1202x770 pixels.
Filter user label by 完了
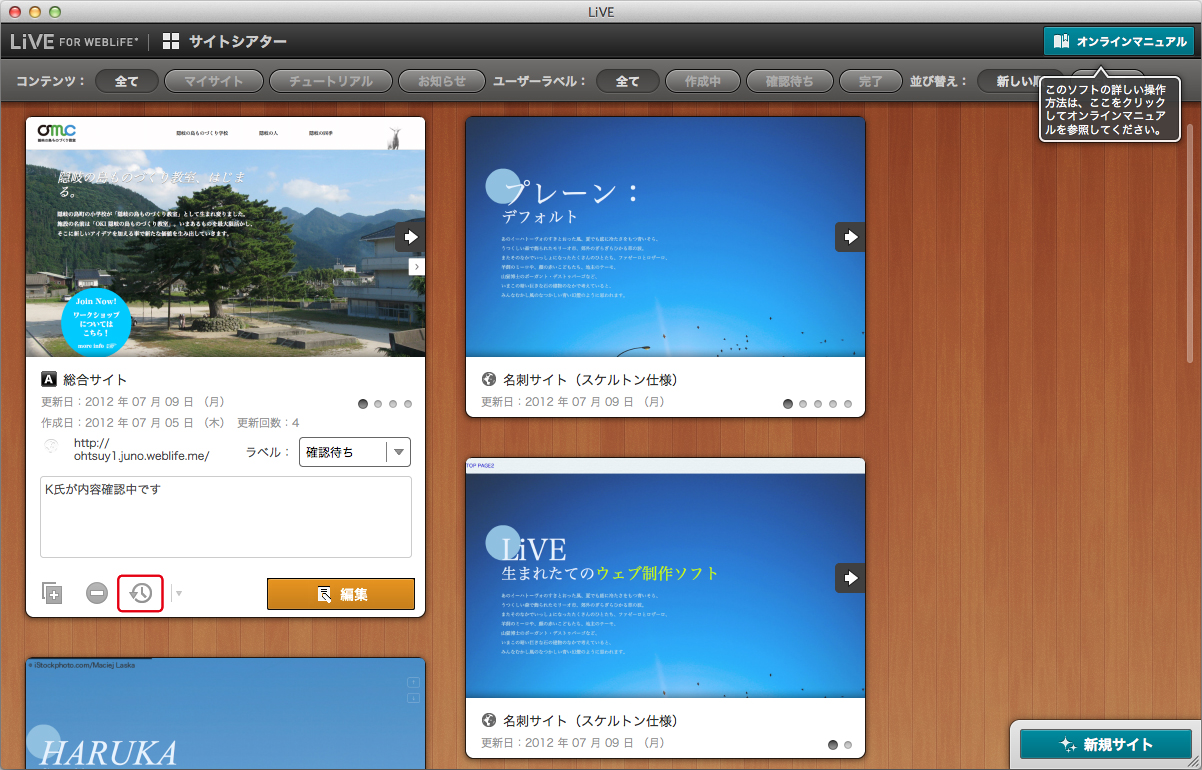(870, 81)
